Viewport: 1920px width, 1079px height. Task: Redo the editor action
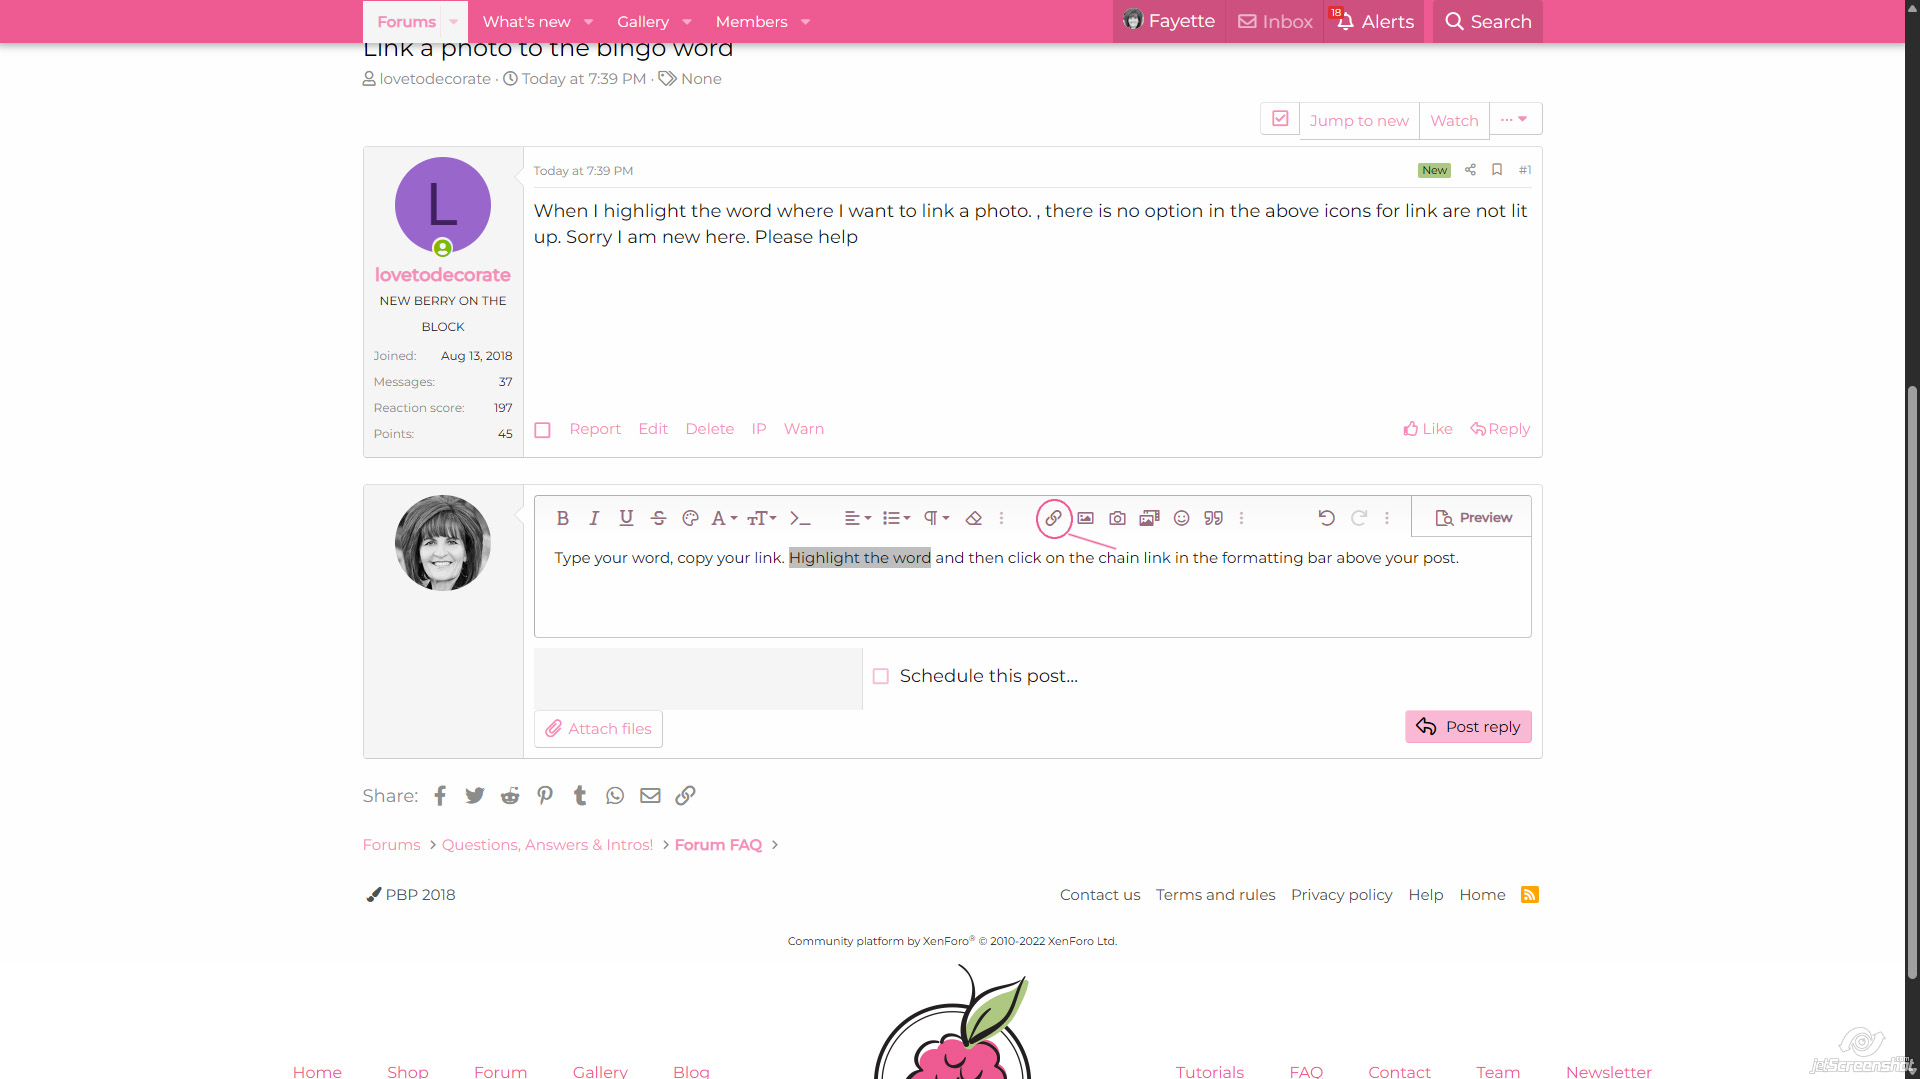click(1359, 518)
